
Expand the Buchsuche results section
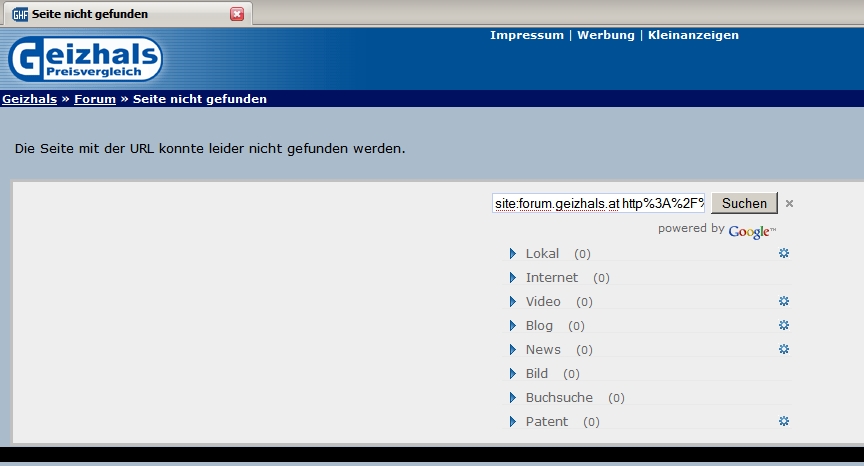click(513, 397)
